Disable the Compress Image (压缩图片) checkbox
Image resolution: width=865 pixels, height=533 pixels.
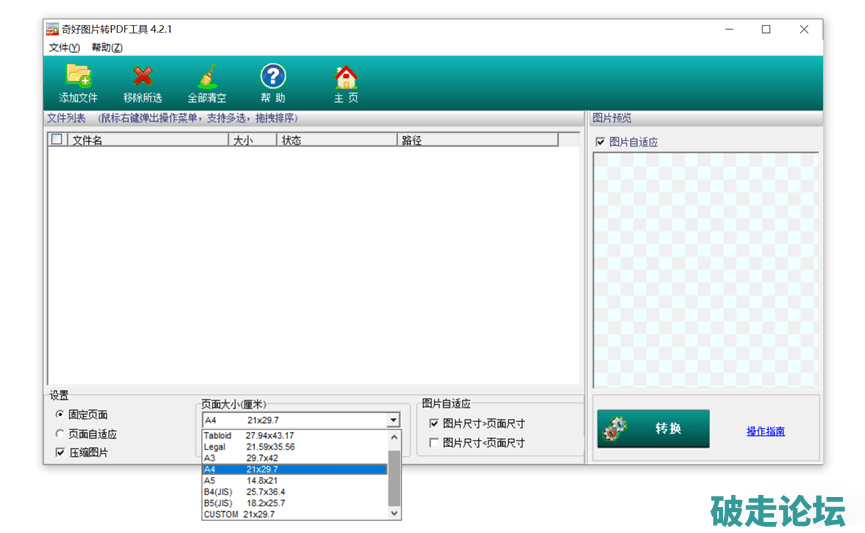point(60,453)
